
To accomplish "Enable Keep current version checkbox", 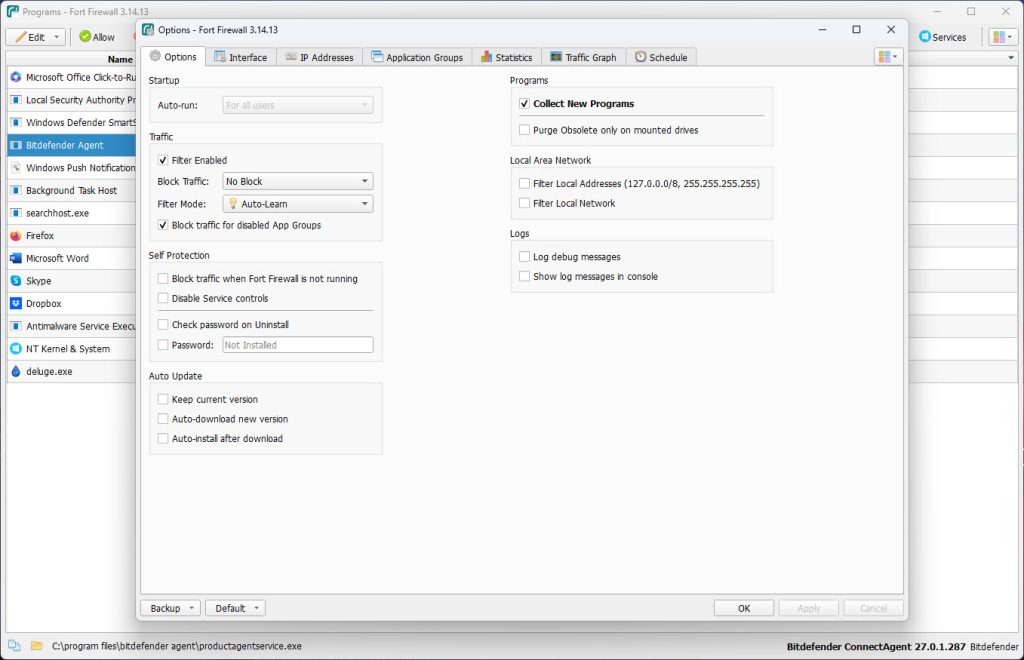I will (163, 399).
